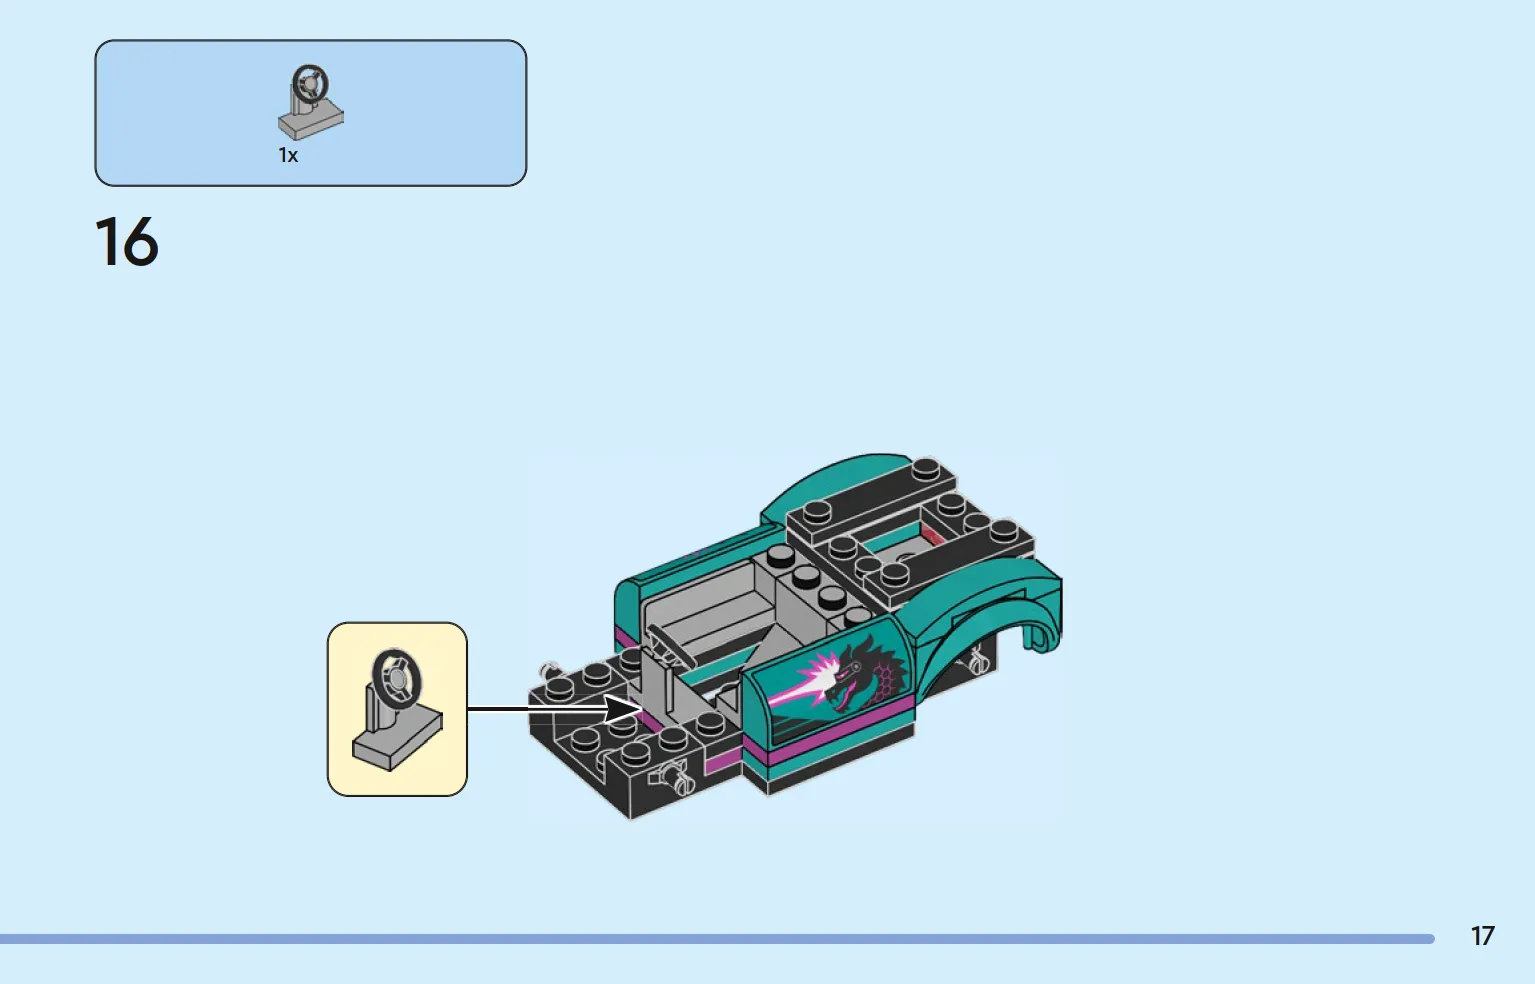Screen dimensions: 1535x984
Task: Click the steering wheel part in the parts list
Action: 310,102
